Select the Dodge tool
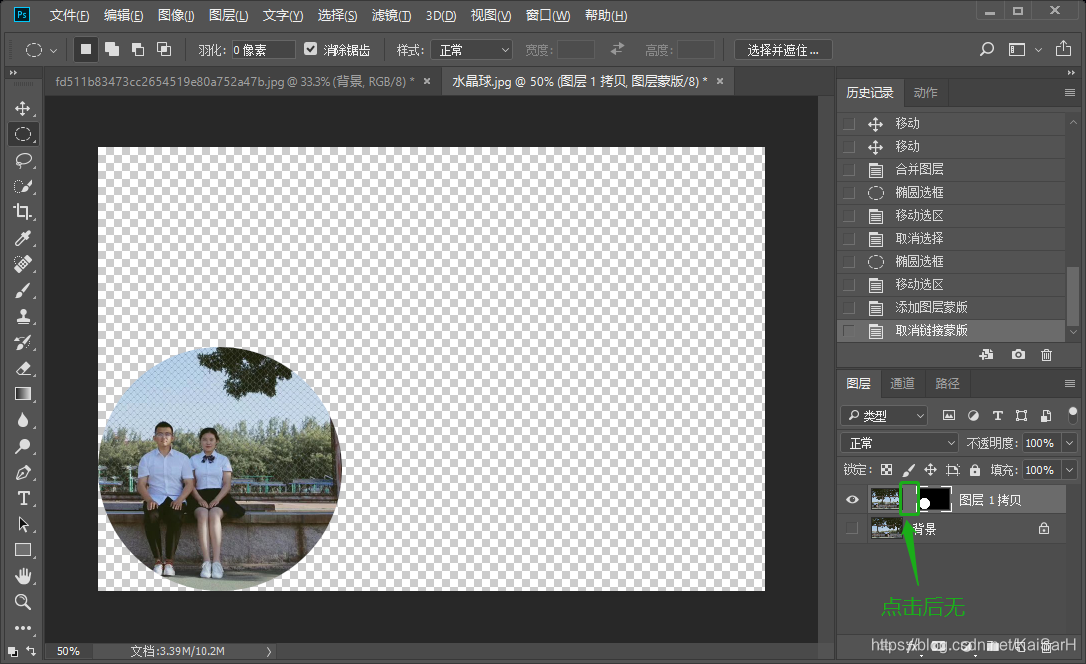The height and width of the screenshot is (664, 1086). click(23, 446)
